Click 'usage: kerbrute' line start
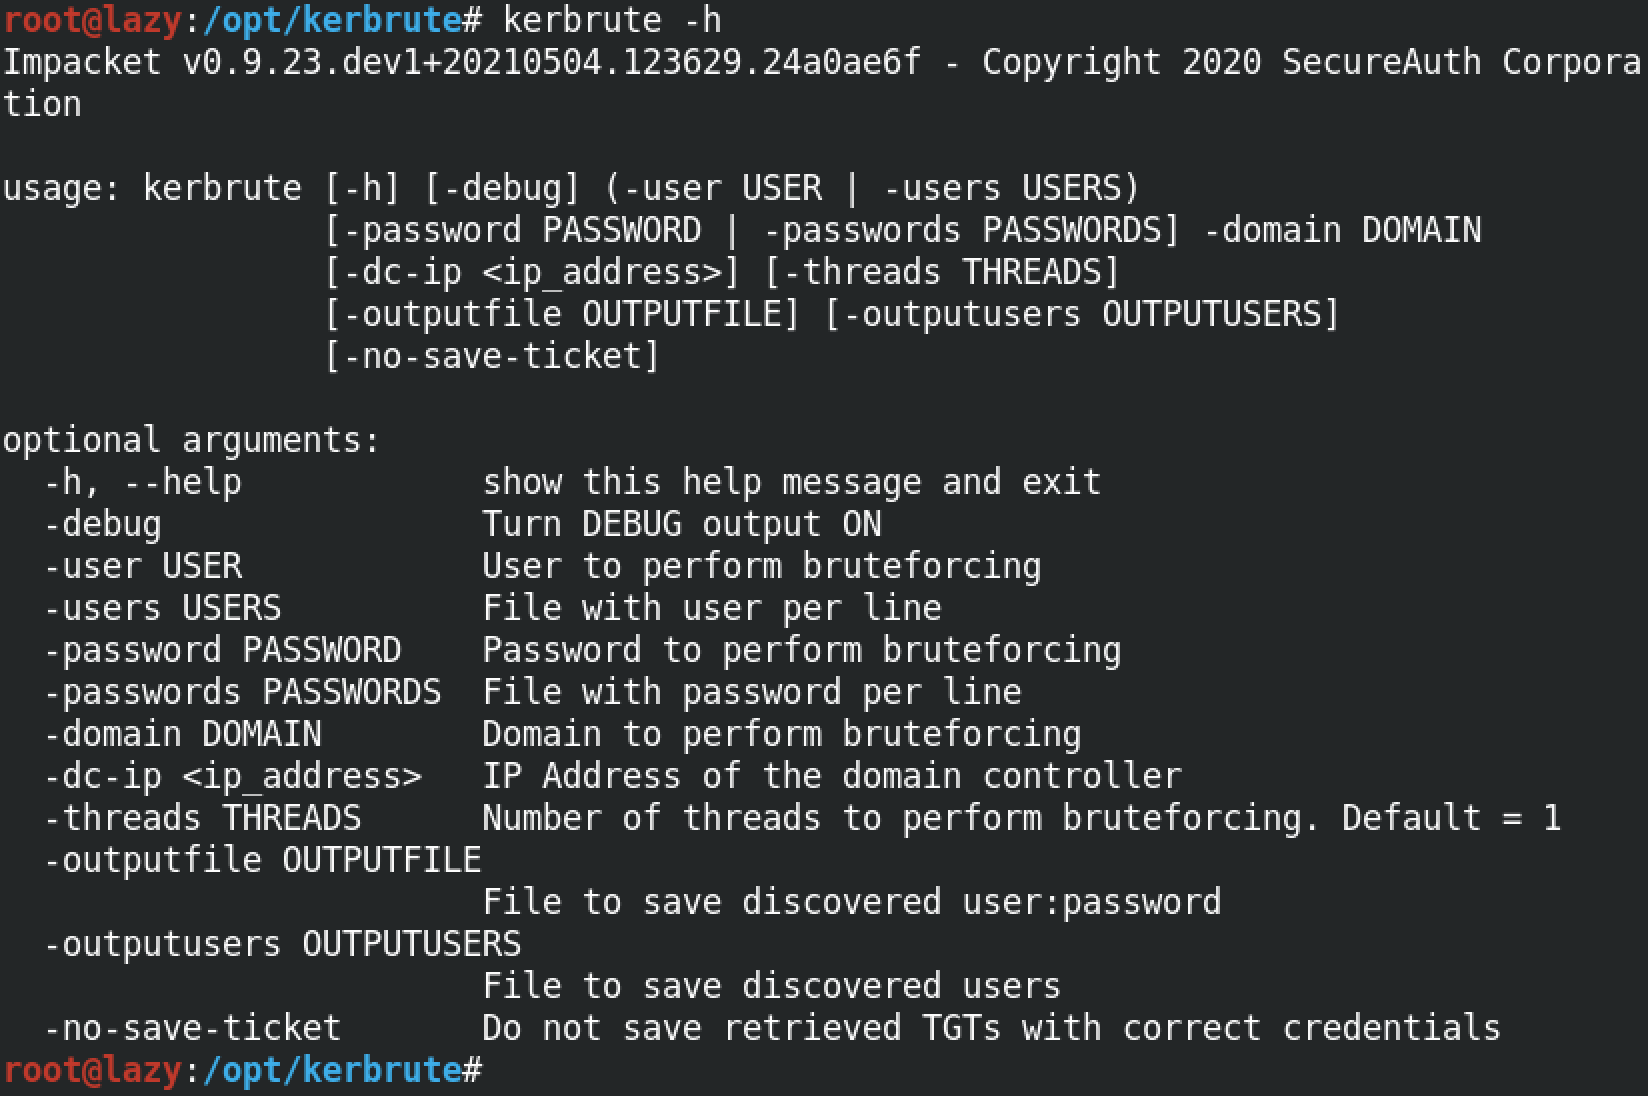Viewport: 1648px width, 1096px height. click(152, 188)
